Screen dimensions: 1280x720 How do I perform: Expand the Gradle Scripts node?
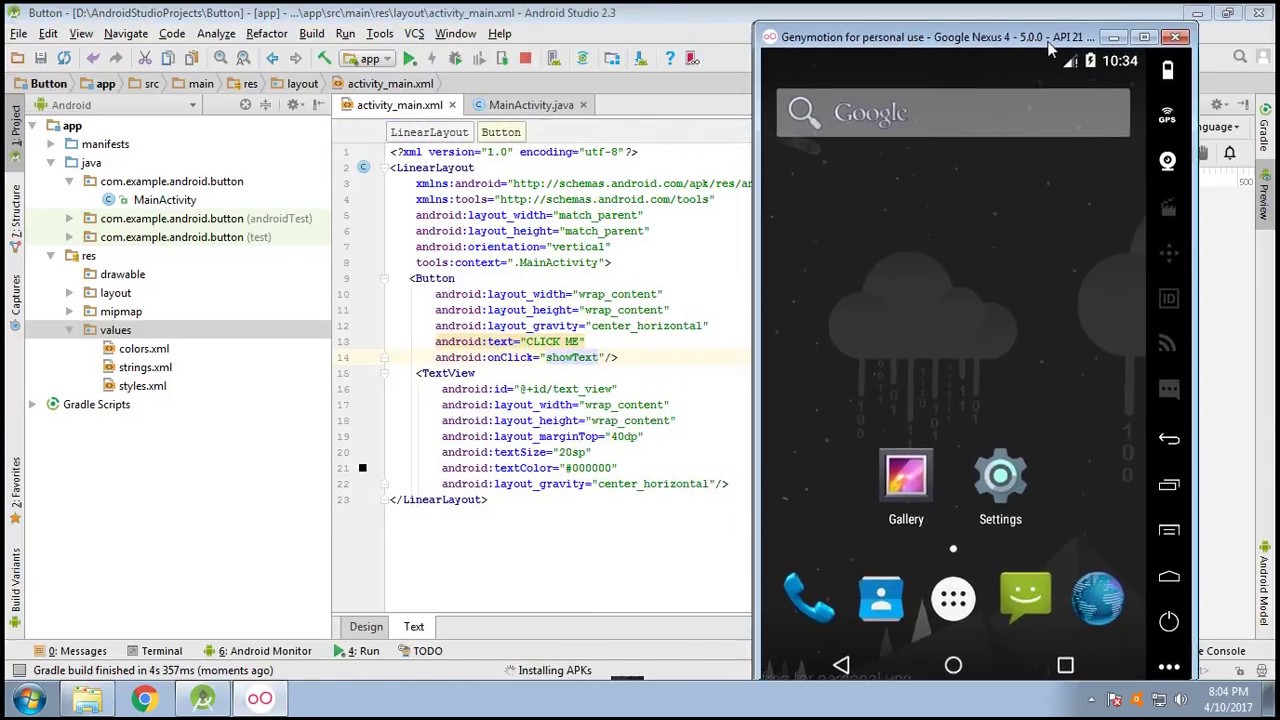(32, 405)
